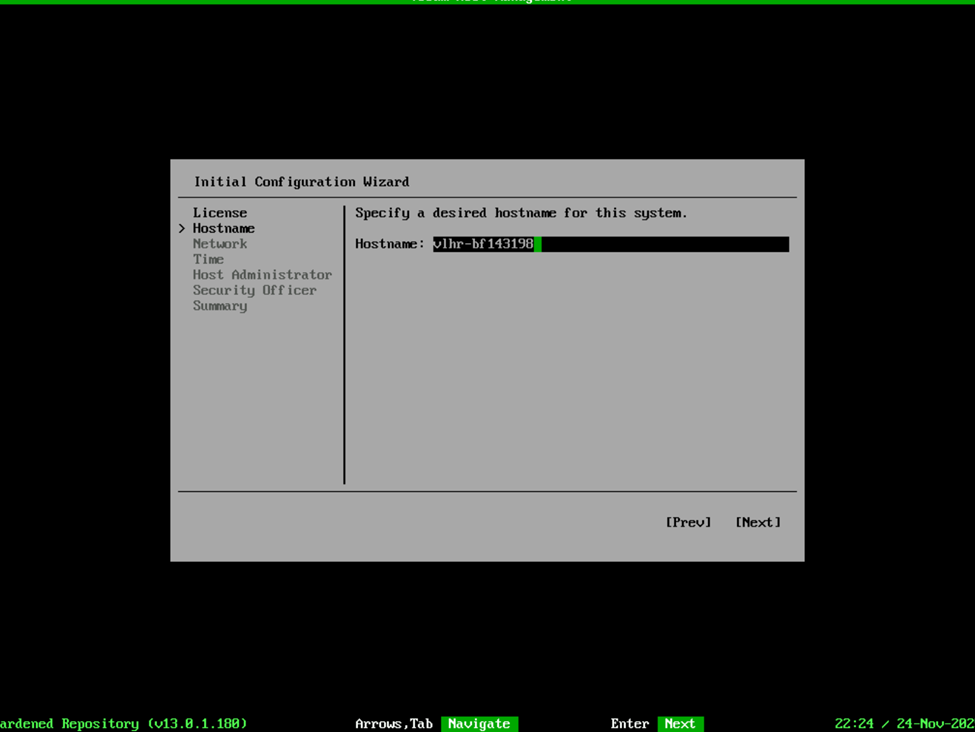Click the green Next hint in footer
975x732 pixels.
[680, 723]
